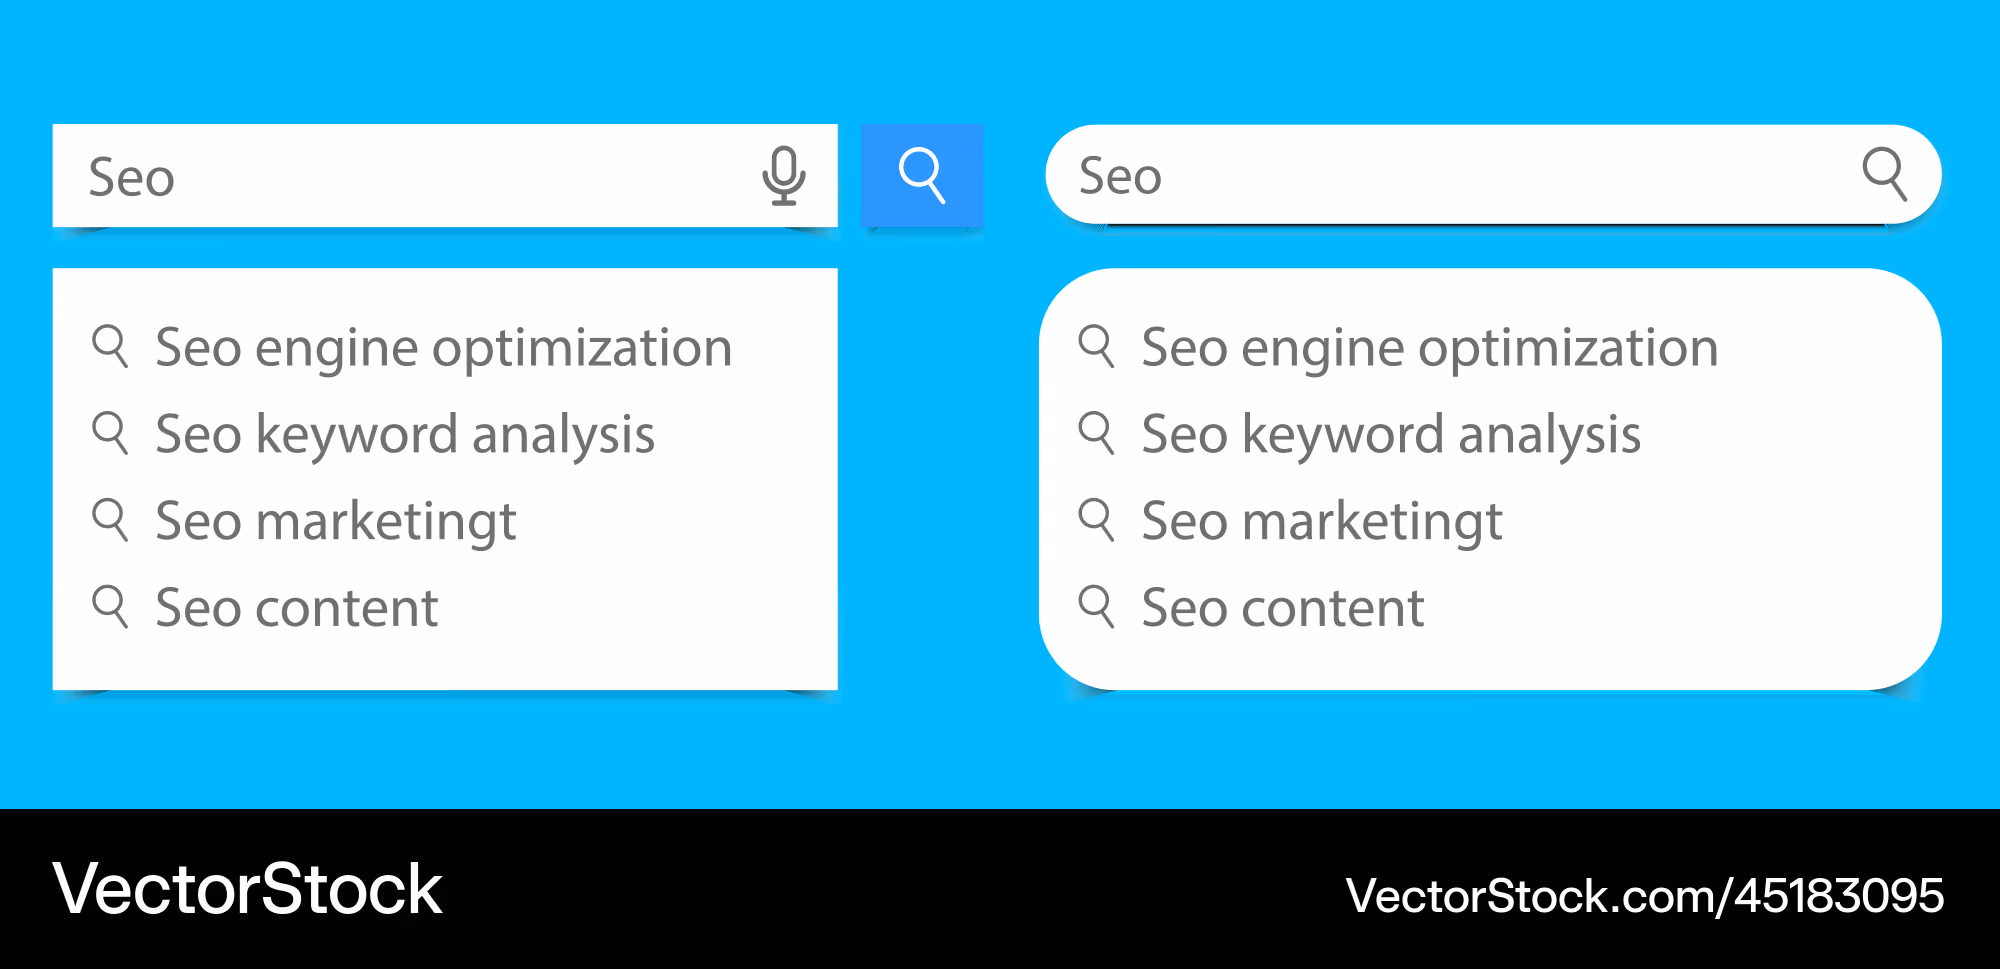
Task: Choose 'Seo content' from rounded suggestion list
Action: point(1283,608)
